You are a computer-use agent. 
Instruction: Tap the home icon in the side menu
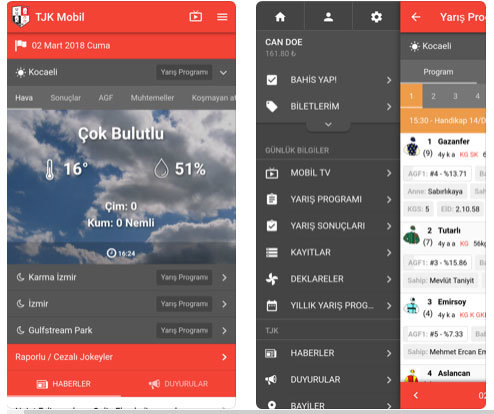[x=280, y=17]
